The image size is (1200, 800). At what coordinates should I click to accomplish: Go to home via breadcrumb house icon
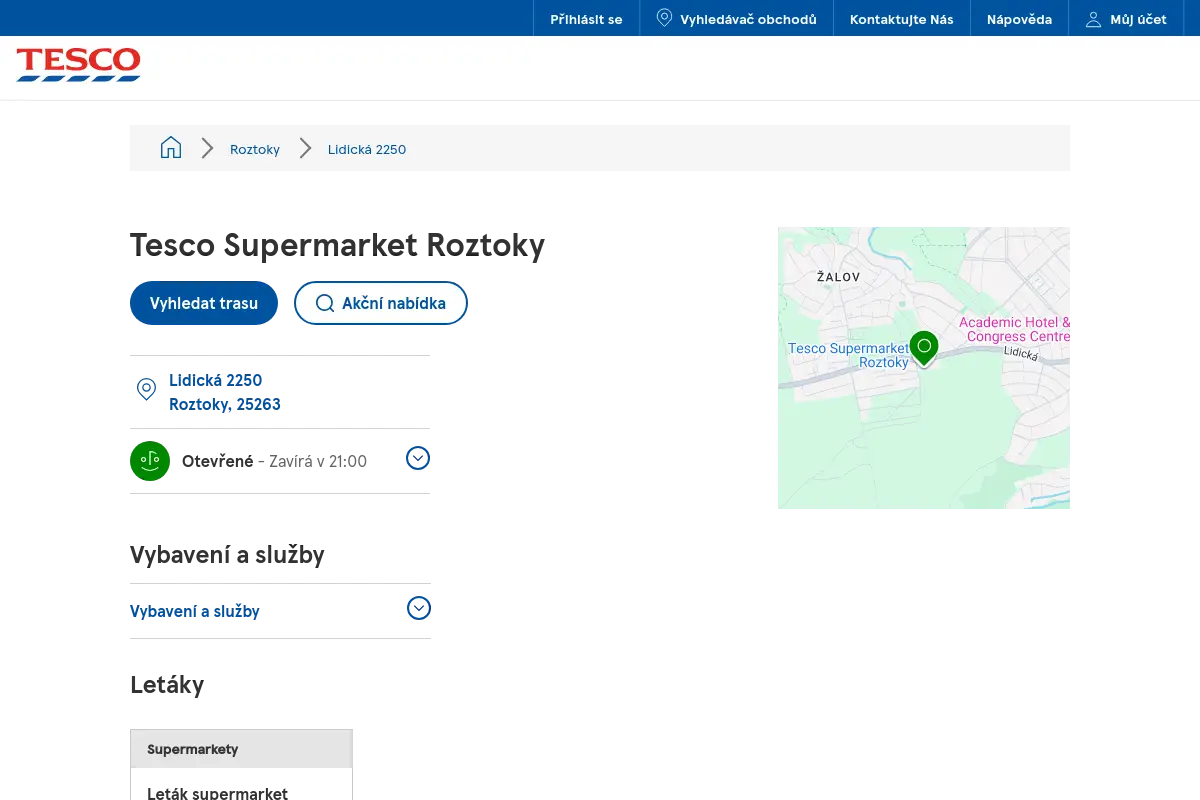171,148
